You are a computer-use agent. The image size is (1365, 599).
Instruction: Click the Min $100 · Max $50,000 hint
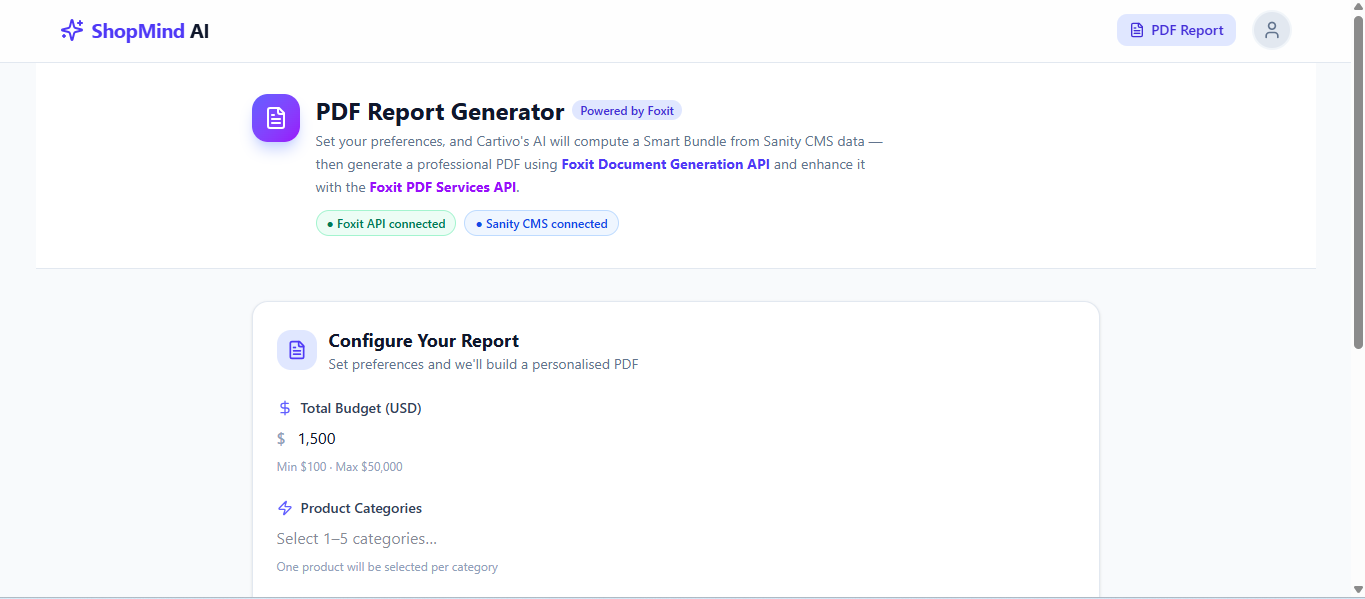340,467
